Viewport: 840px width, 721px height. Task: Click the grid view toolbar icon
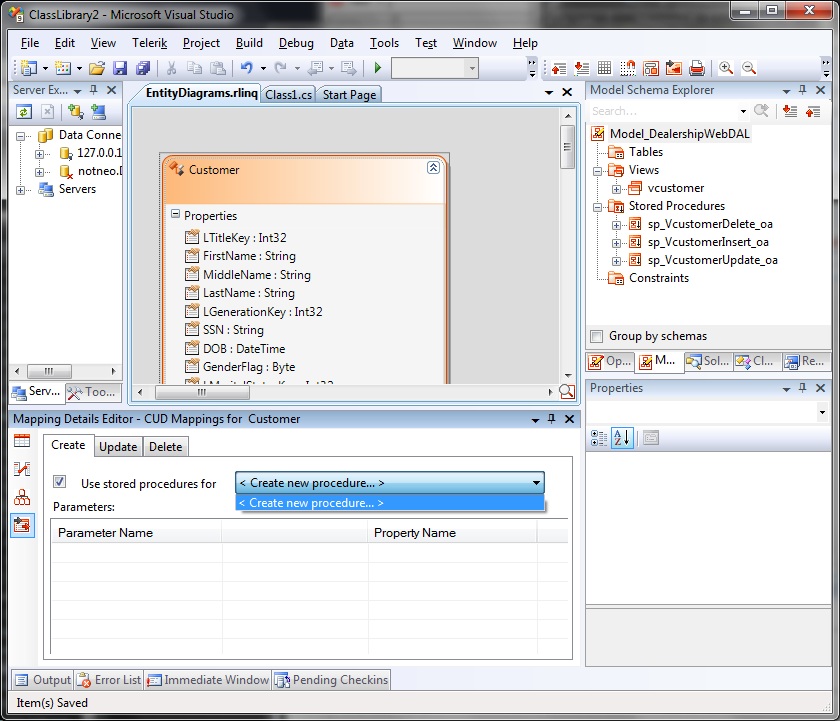(x=604, y=68)
